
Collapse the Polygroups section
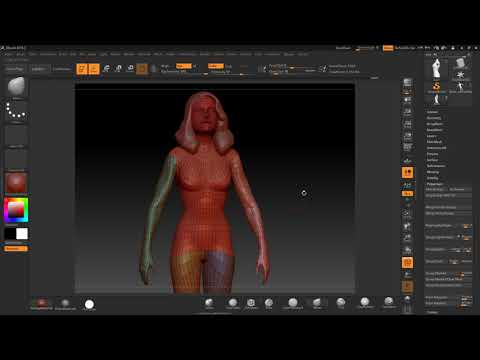435,184
